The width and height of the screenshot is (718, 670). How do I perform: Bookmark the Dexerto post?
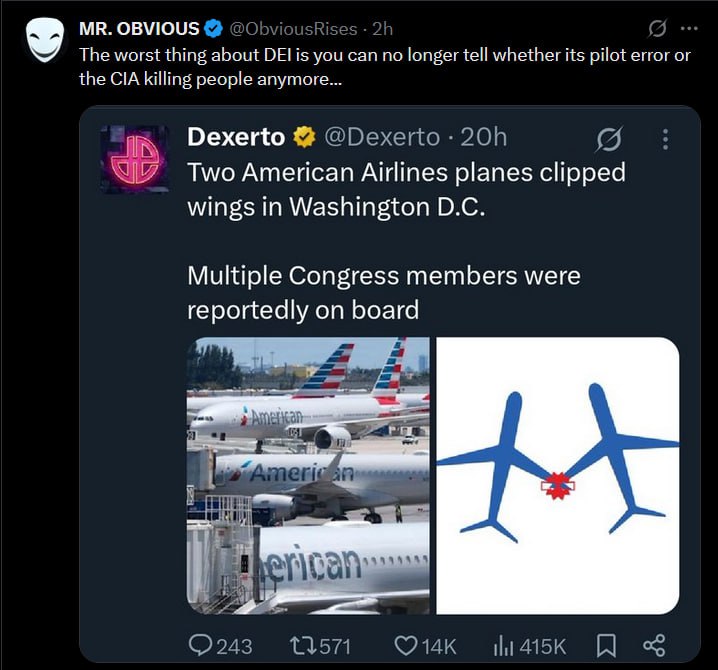point(606,646)
